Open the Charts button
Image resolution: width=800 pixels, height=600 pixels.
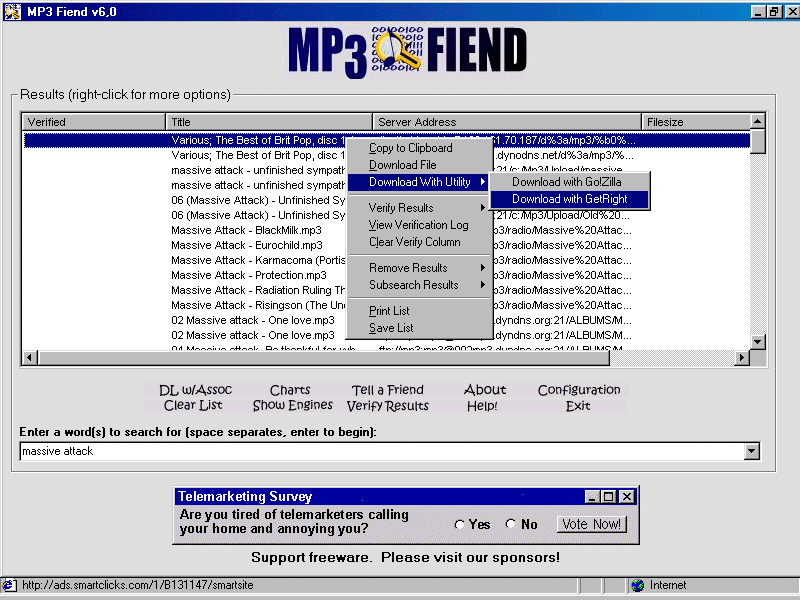pos(290,390)
